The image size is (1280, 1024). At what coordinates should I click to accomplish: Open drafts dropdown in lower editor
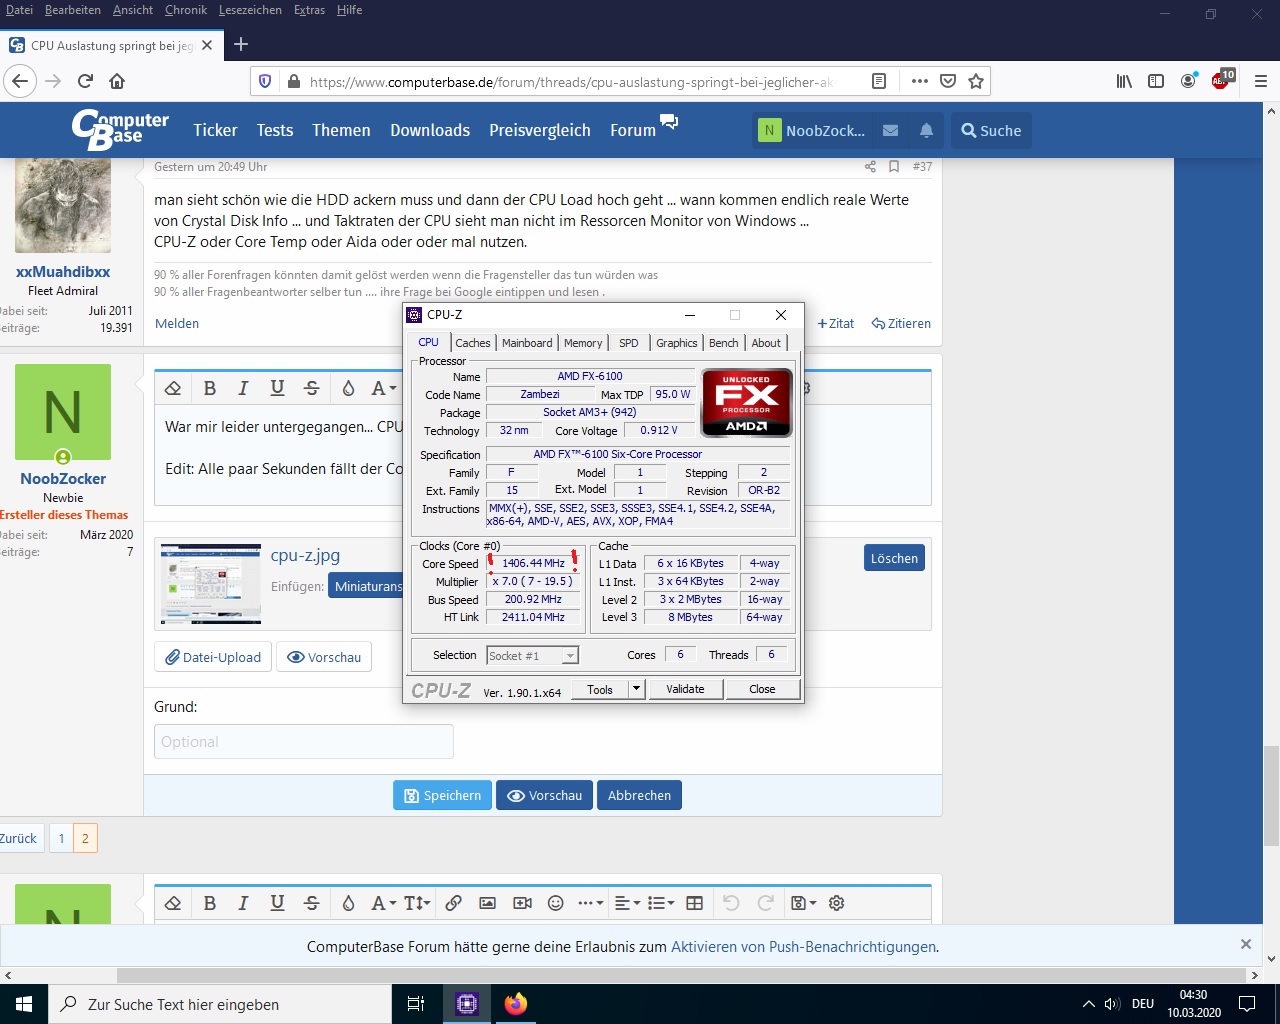[803, 903]
